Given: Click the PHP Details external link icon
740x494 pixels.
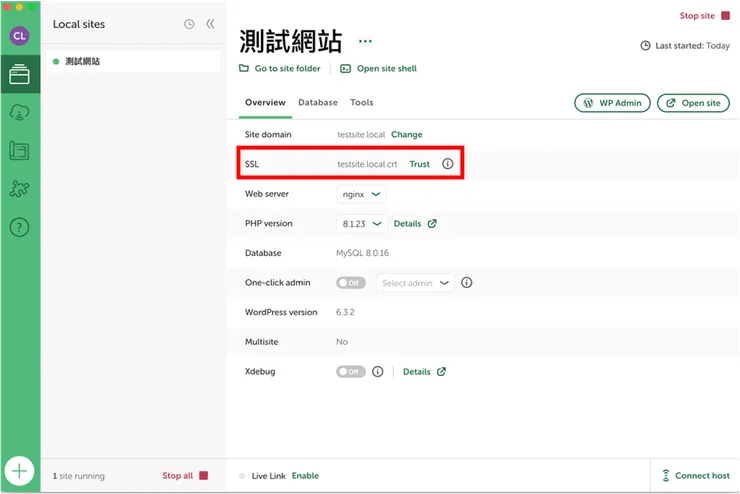Looking at the screenshot, I should [x=432, y=224].
